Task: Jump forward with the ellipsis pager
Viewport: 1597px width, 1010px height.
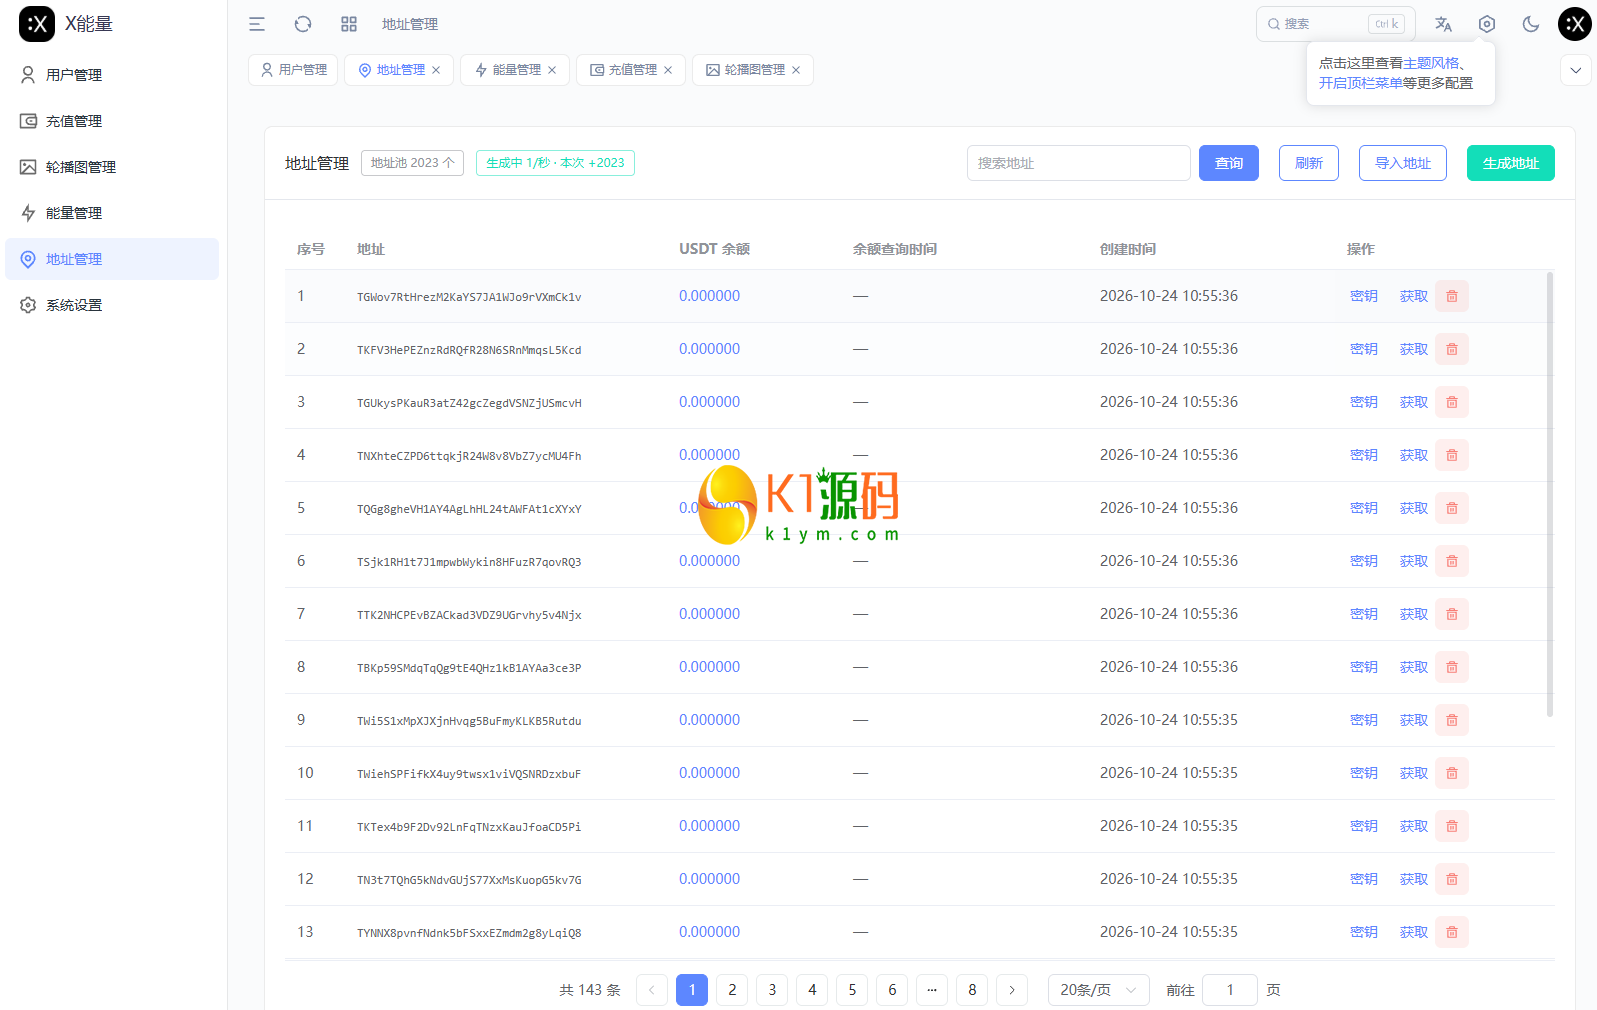Action: point(932,990)
